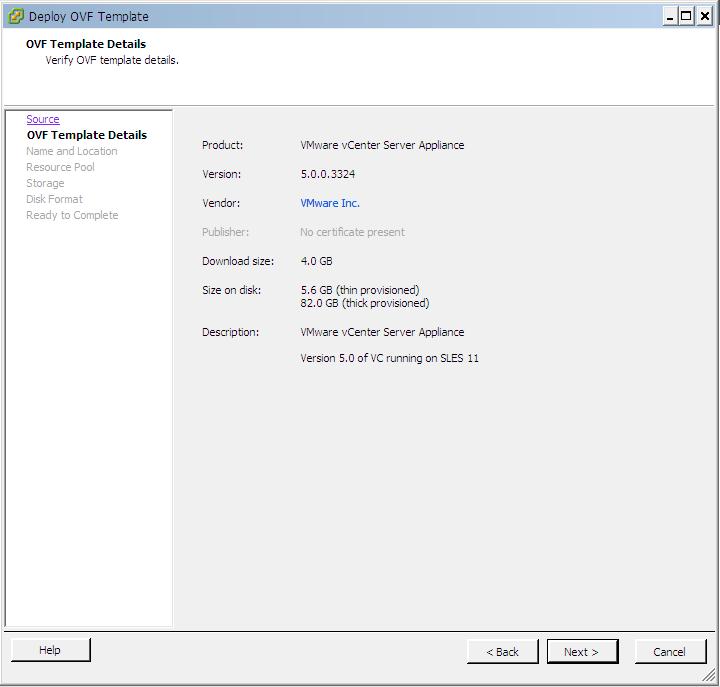Go back to the Source step link
This screenshot has width=720, height=687.
click(43, 119)
